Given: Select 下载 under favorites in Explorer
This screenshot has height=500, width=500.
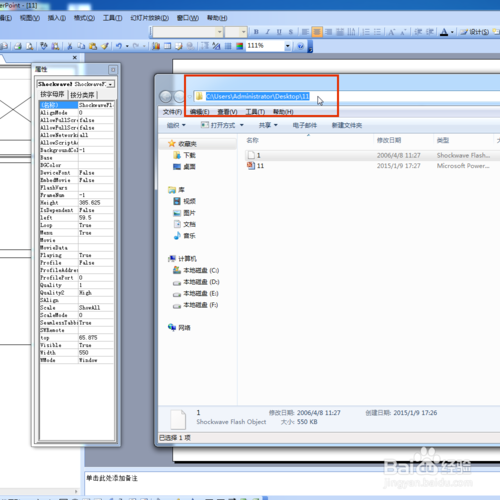Looking at the screenshot, I should [x=184, y=155].
